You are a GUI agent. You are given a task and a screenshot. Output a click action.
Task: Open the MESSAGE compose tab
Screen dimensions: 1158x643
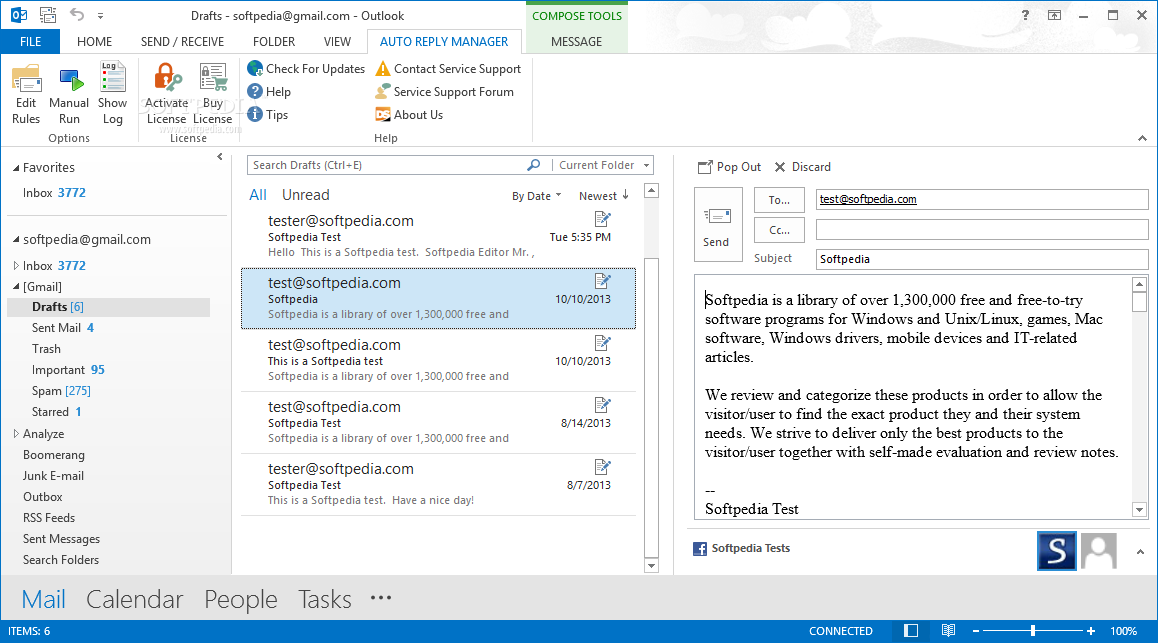tap(576, 41)
